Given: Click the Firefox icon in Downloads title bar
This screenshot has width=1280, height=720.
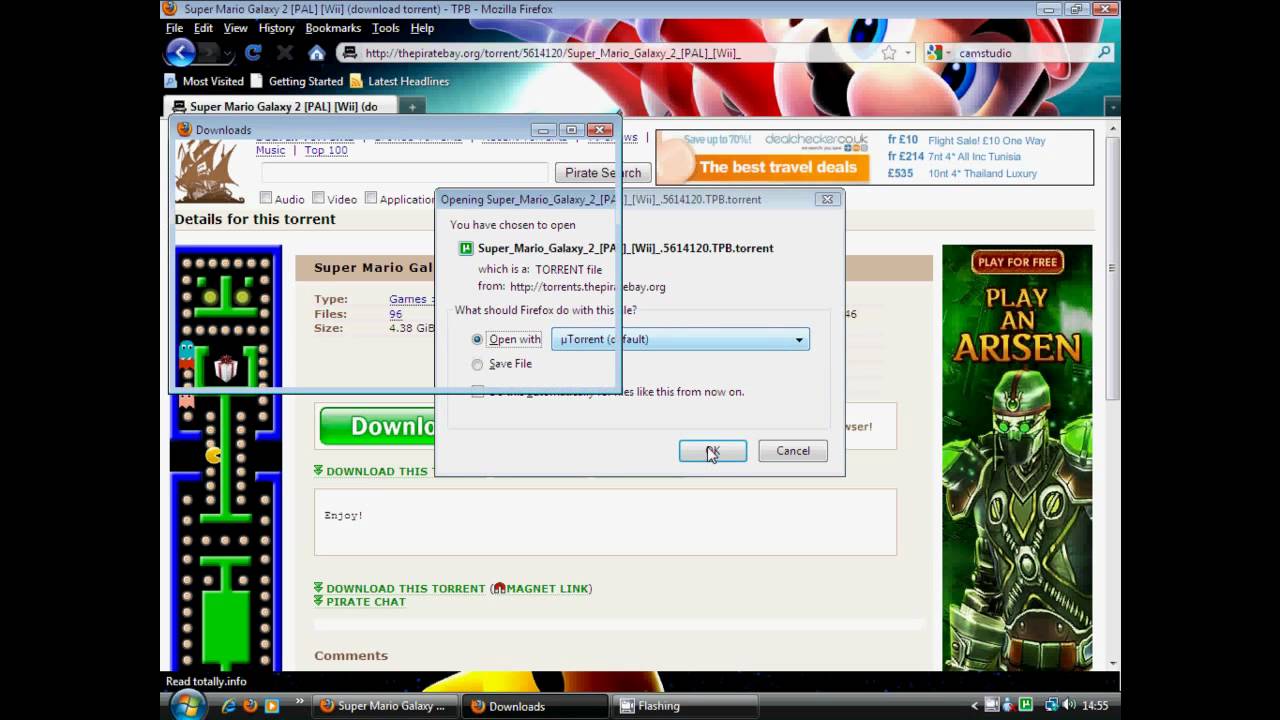Looking at the screenshot, I should pyautogui.click(x=184, y=129).
